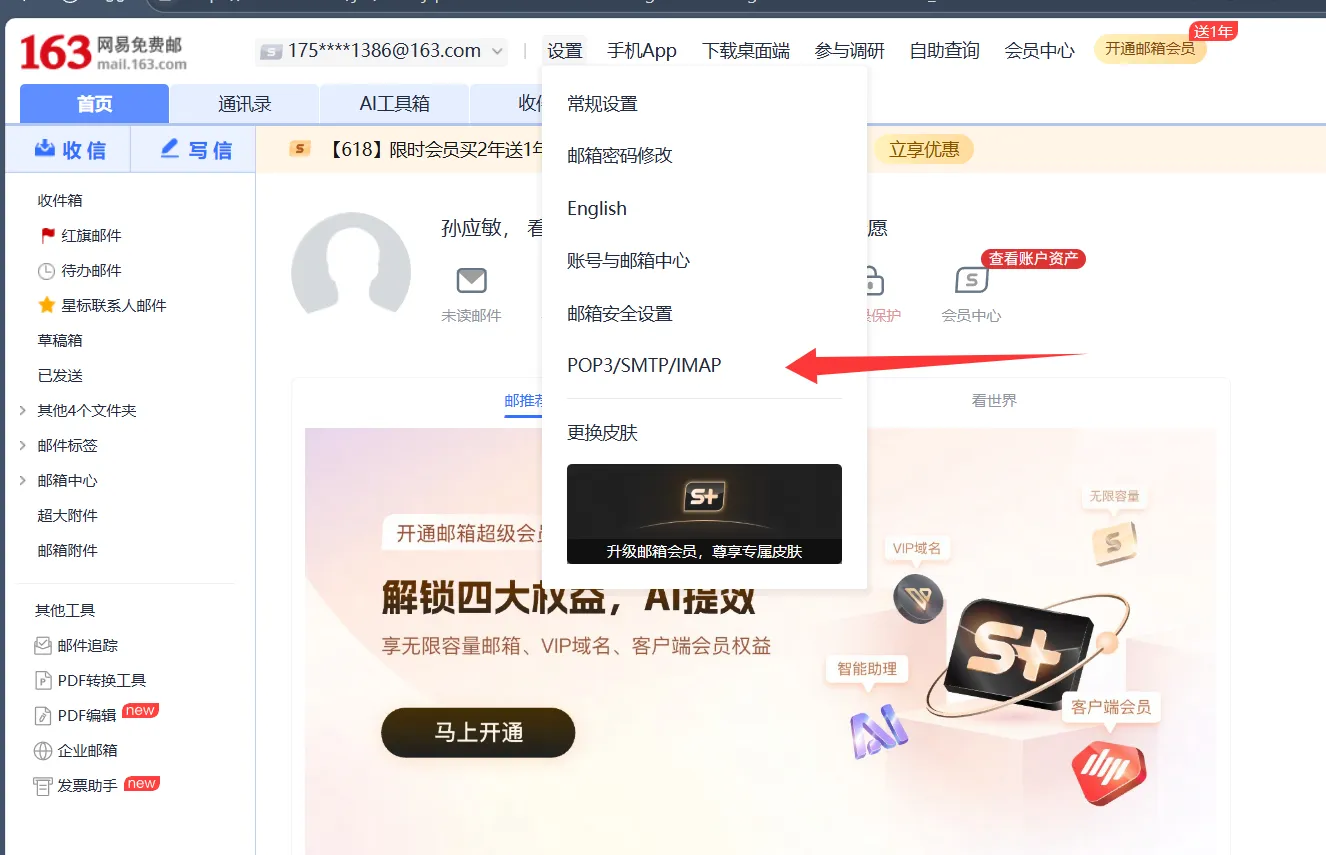This screenshot has width=1326, height=855.
Task: Click the 立享优惠 promotion link
Action: 924,150
